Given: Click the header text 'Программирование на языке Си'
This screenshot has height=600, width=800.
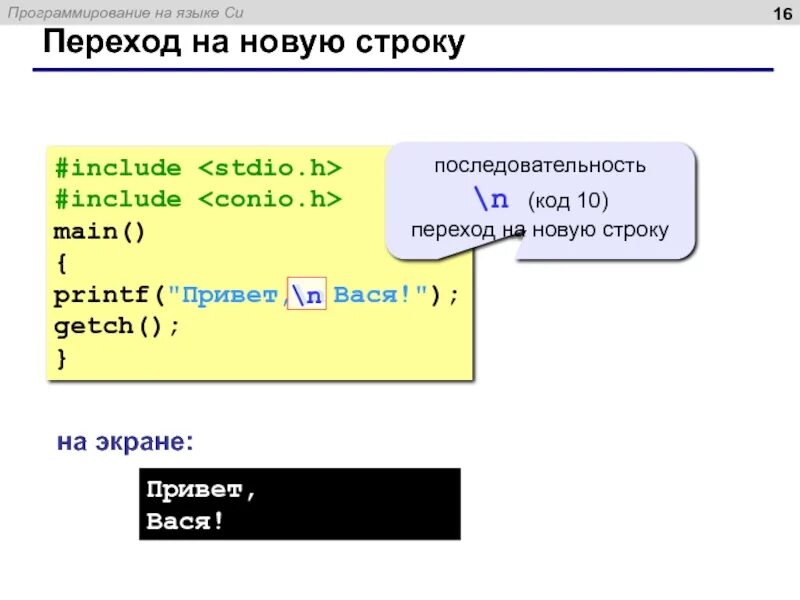Looking at the screenshot, I should (x=126, y=13).
